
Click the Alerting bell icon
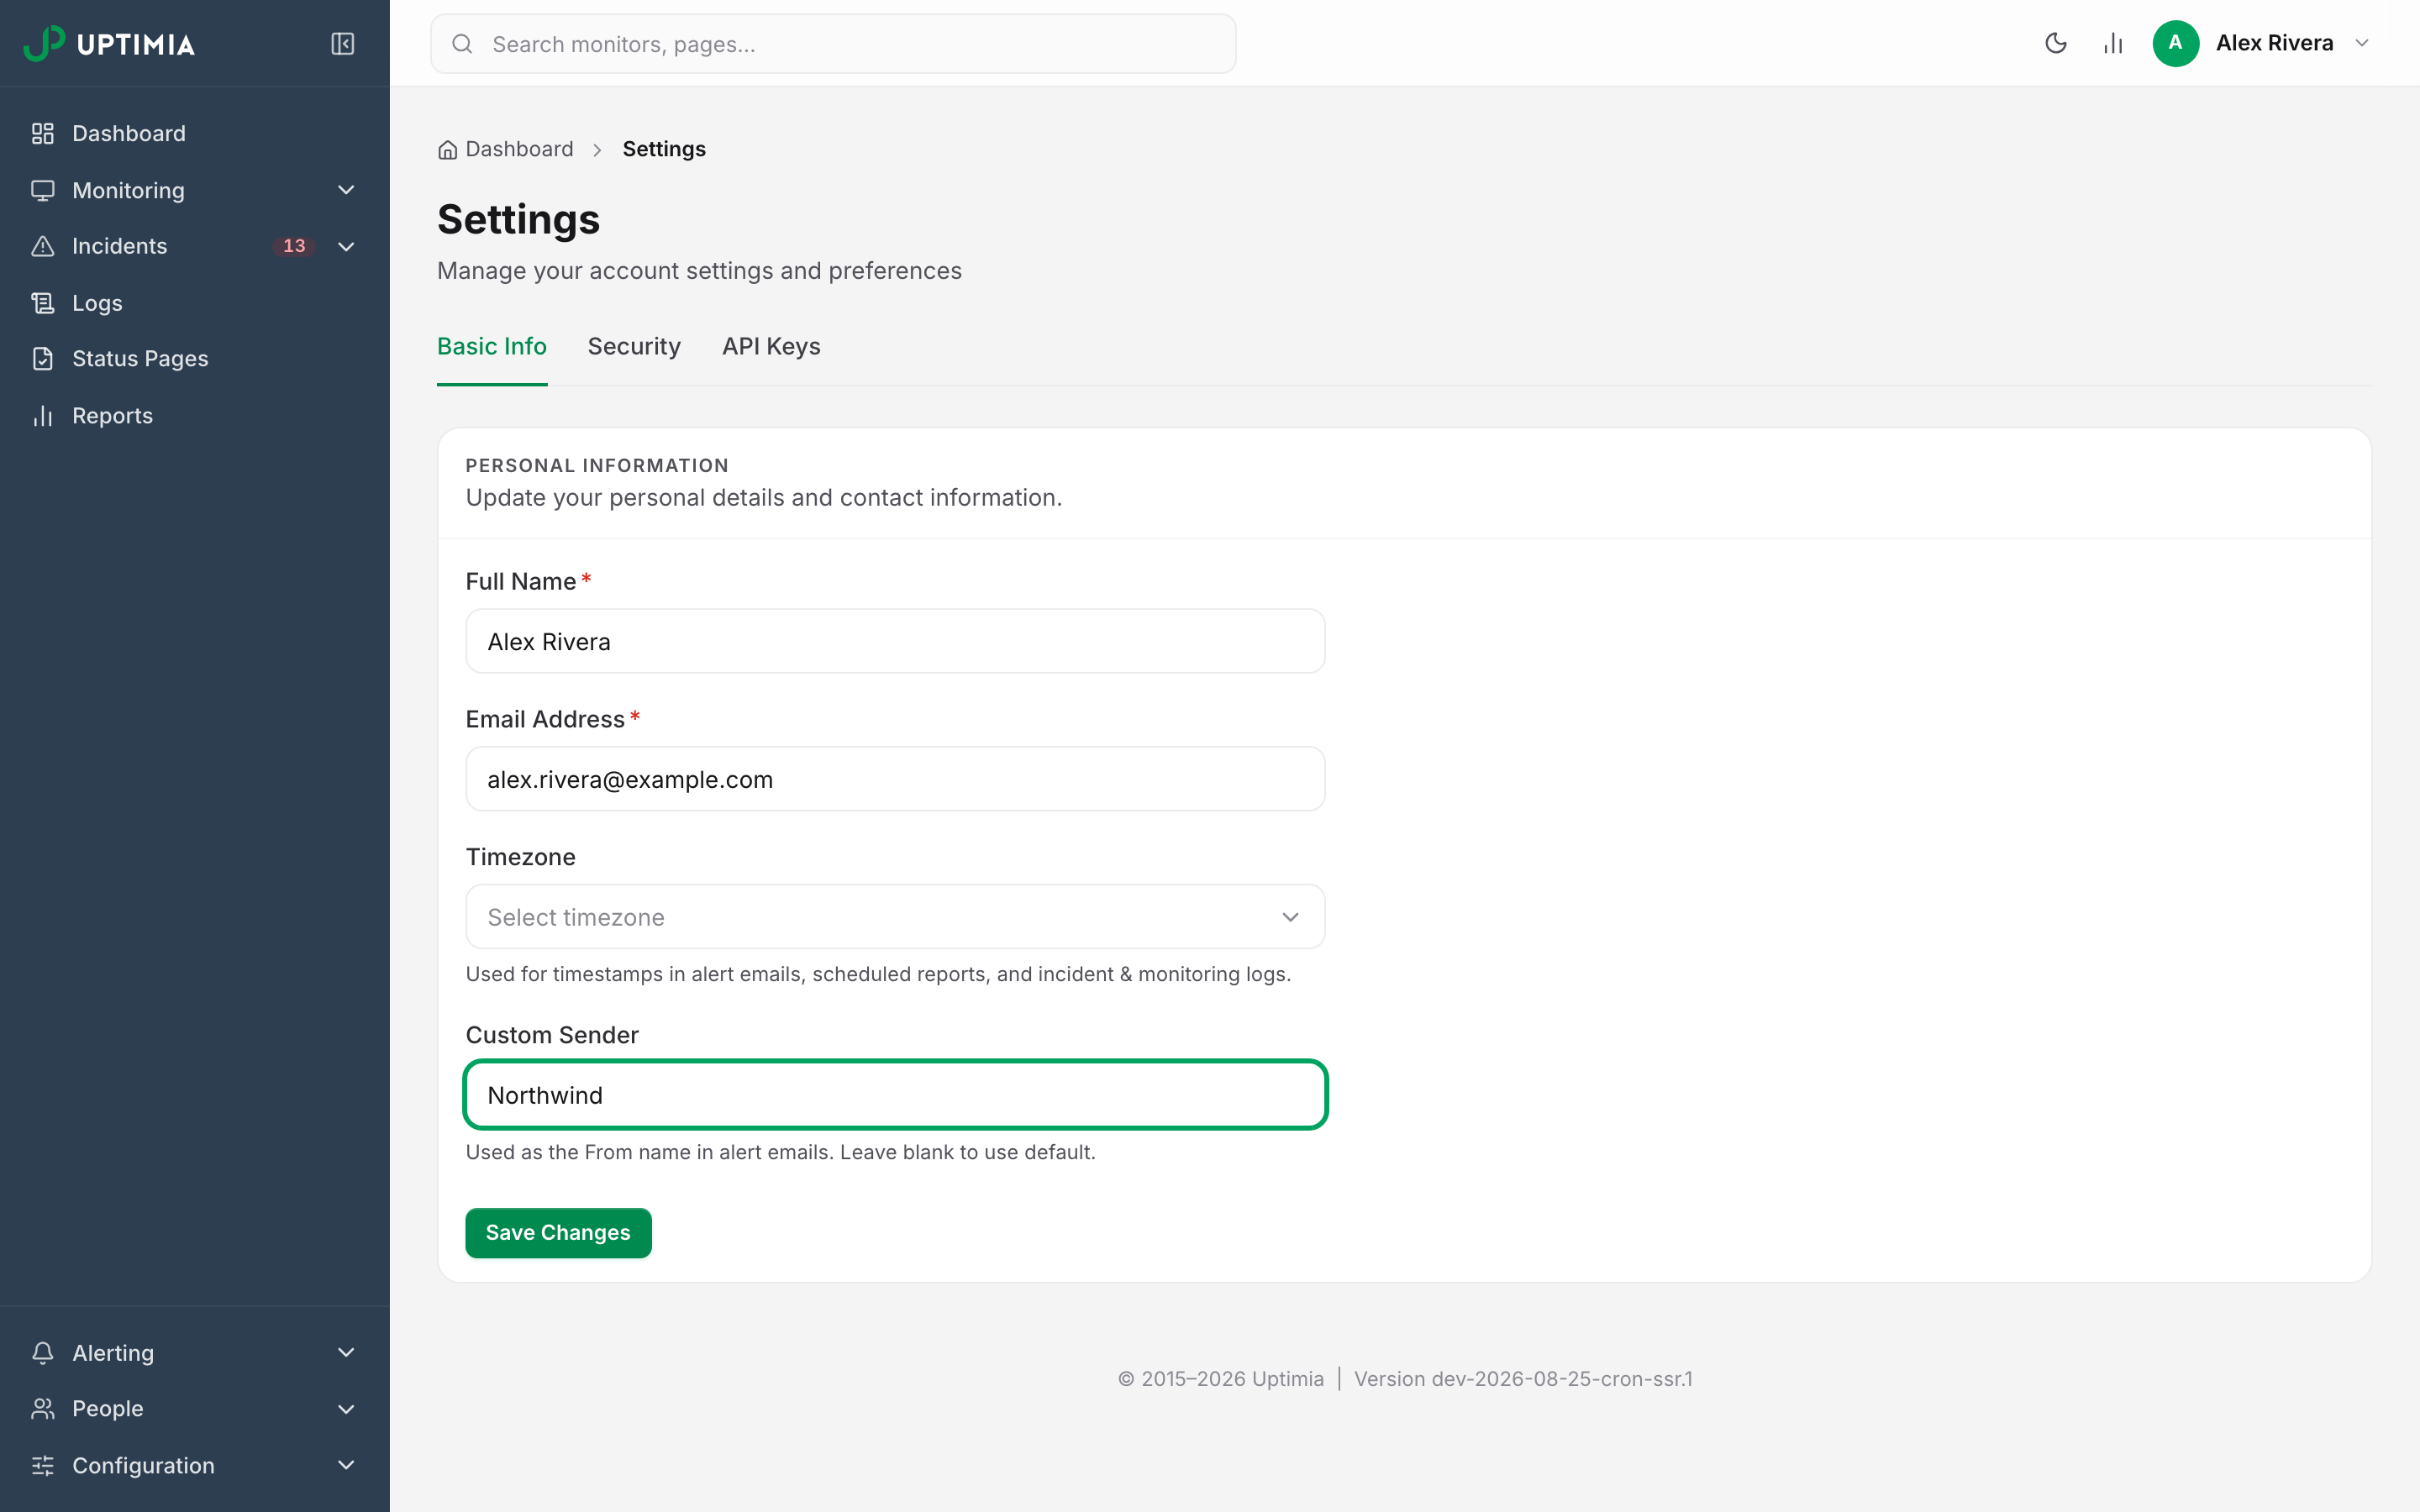tap(43, 1353)
